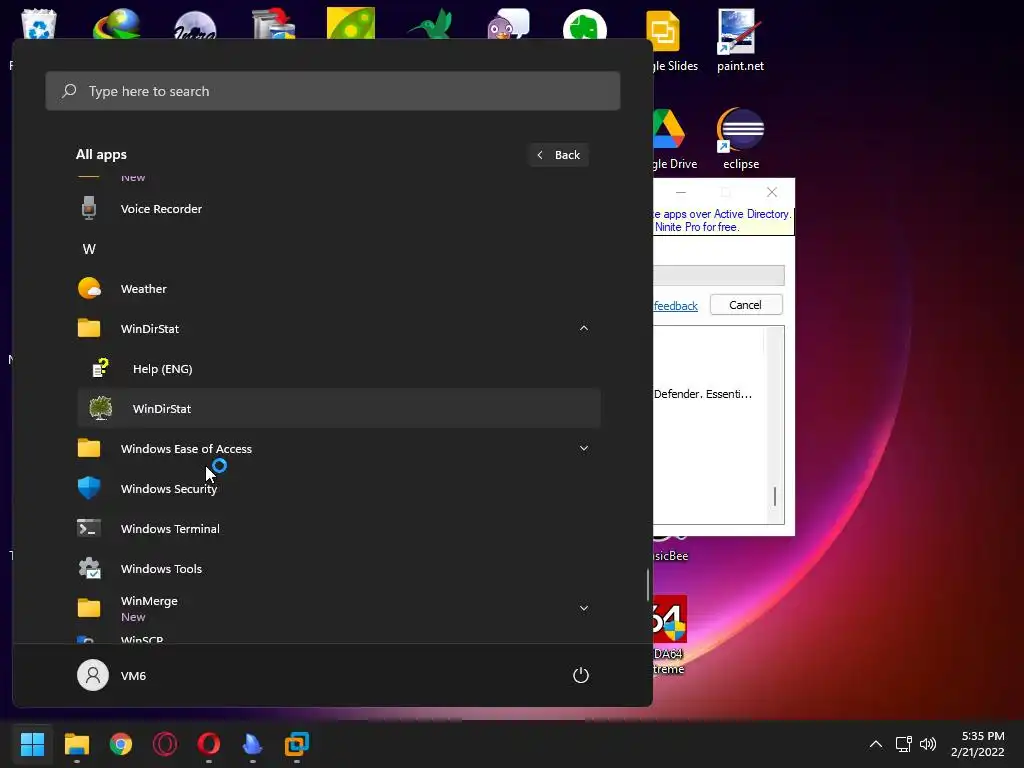Open paint.net desktop shortcut
The image size is (1024, 768).
pyautogui.click(x=740, y=39)
